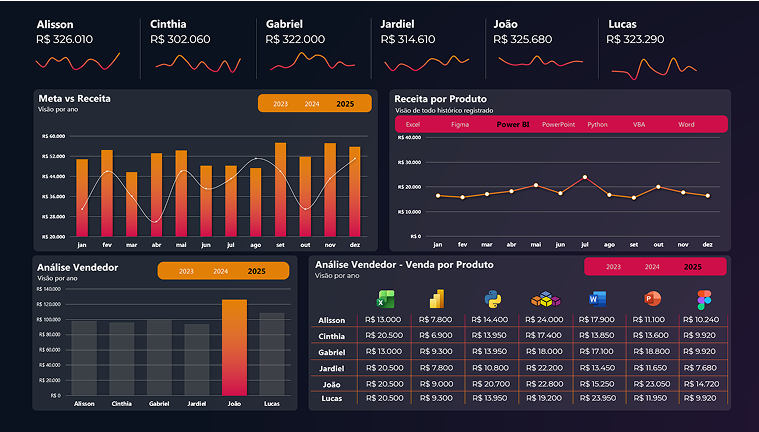Click the PowerPoint product icon
Image resolution: width=759 pixels, height=432 pixels.
(x=652, y=298)
